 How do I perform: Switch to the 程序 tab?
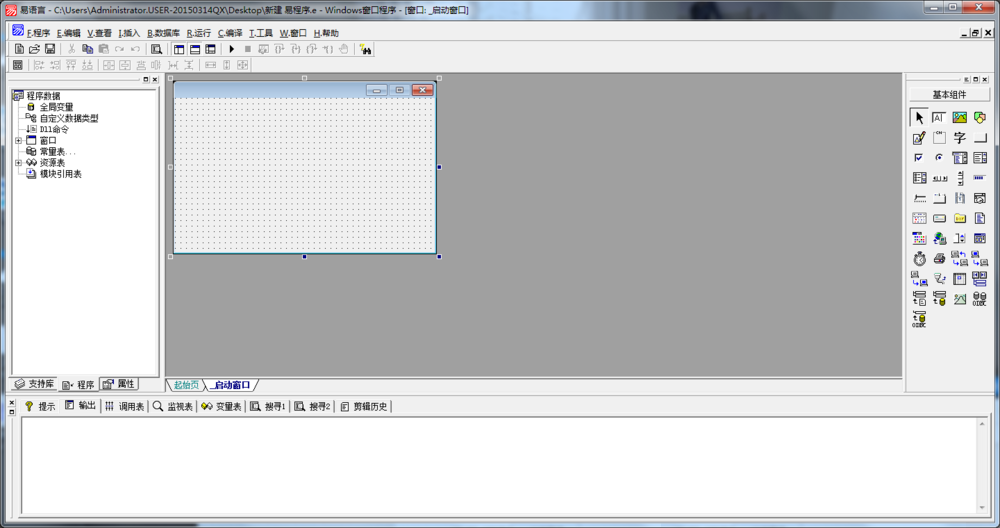tap(78, 385)
